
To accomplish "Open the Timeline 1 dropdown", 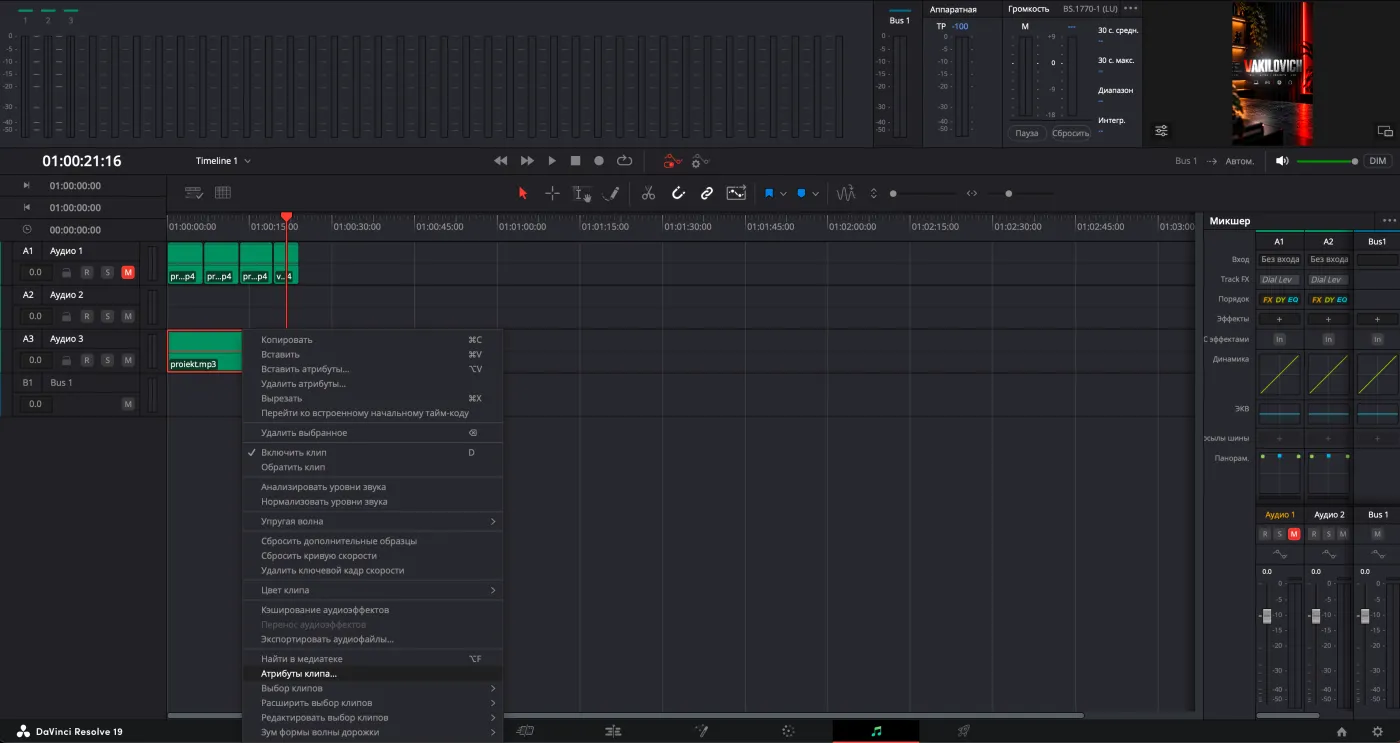I will [x=223, y=161].
